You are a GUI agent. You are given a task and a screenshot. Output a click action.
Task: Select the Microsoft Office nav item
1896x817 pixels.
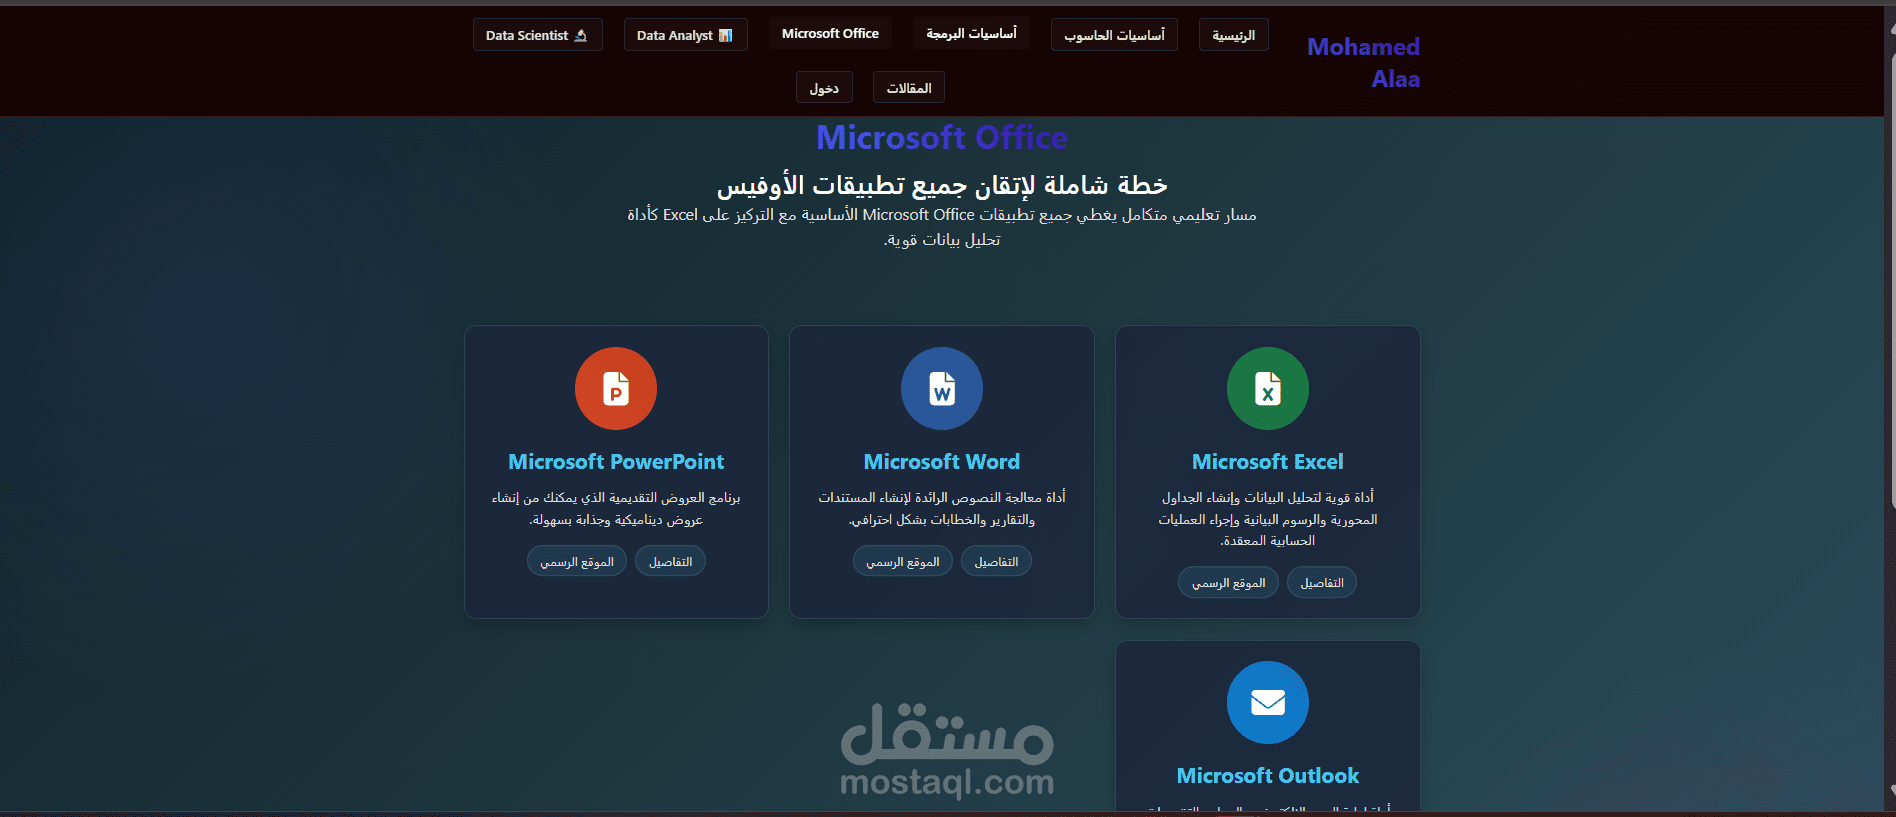tap(830, 33)
